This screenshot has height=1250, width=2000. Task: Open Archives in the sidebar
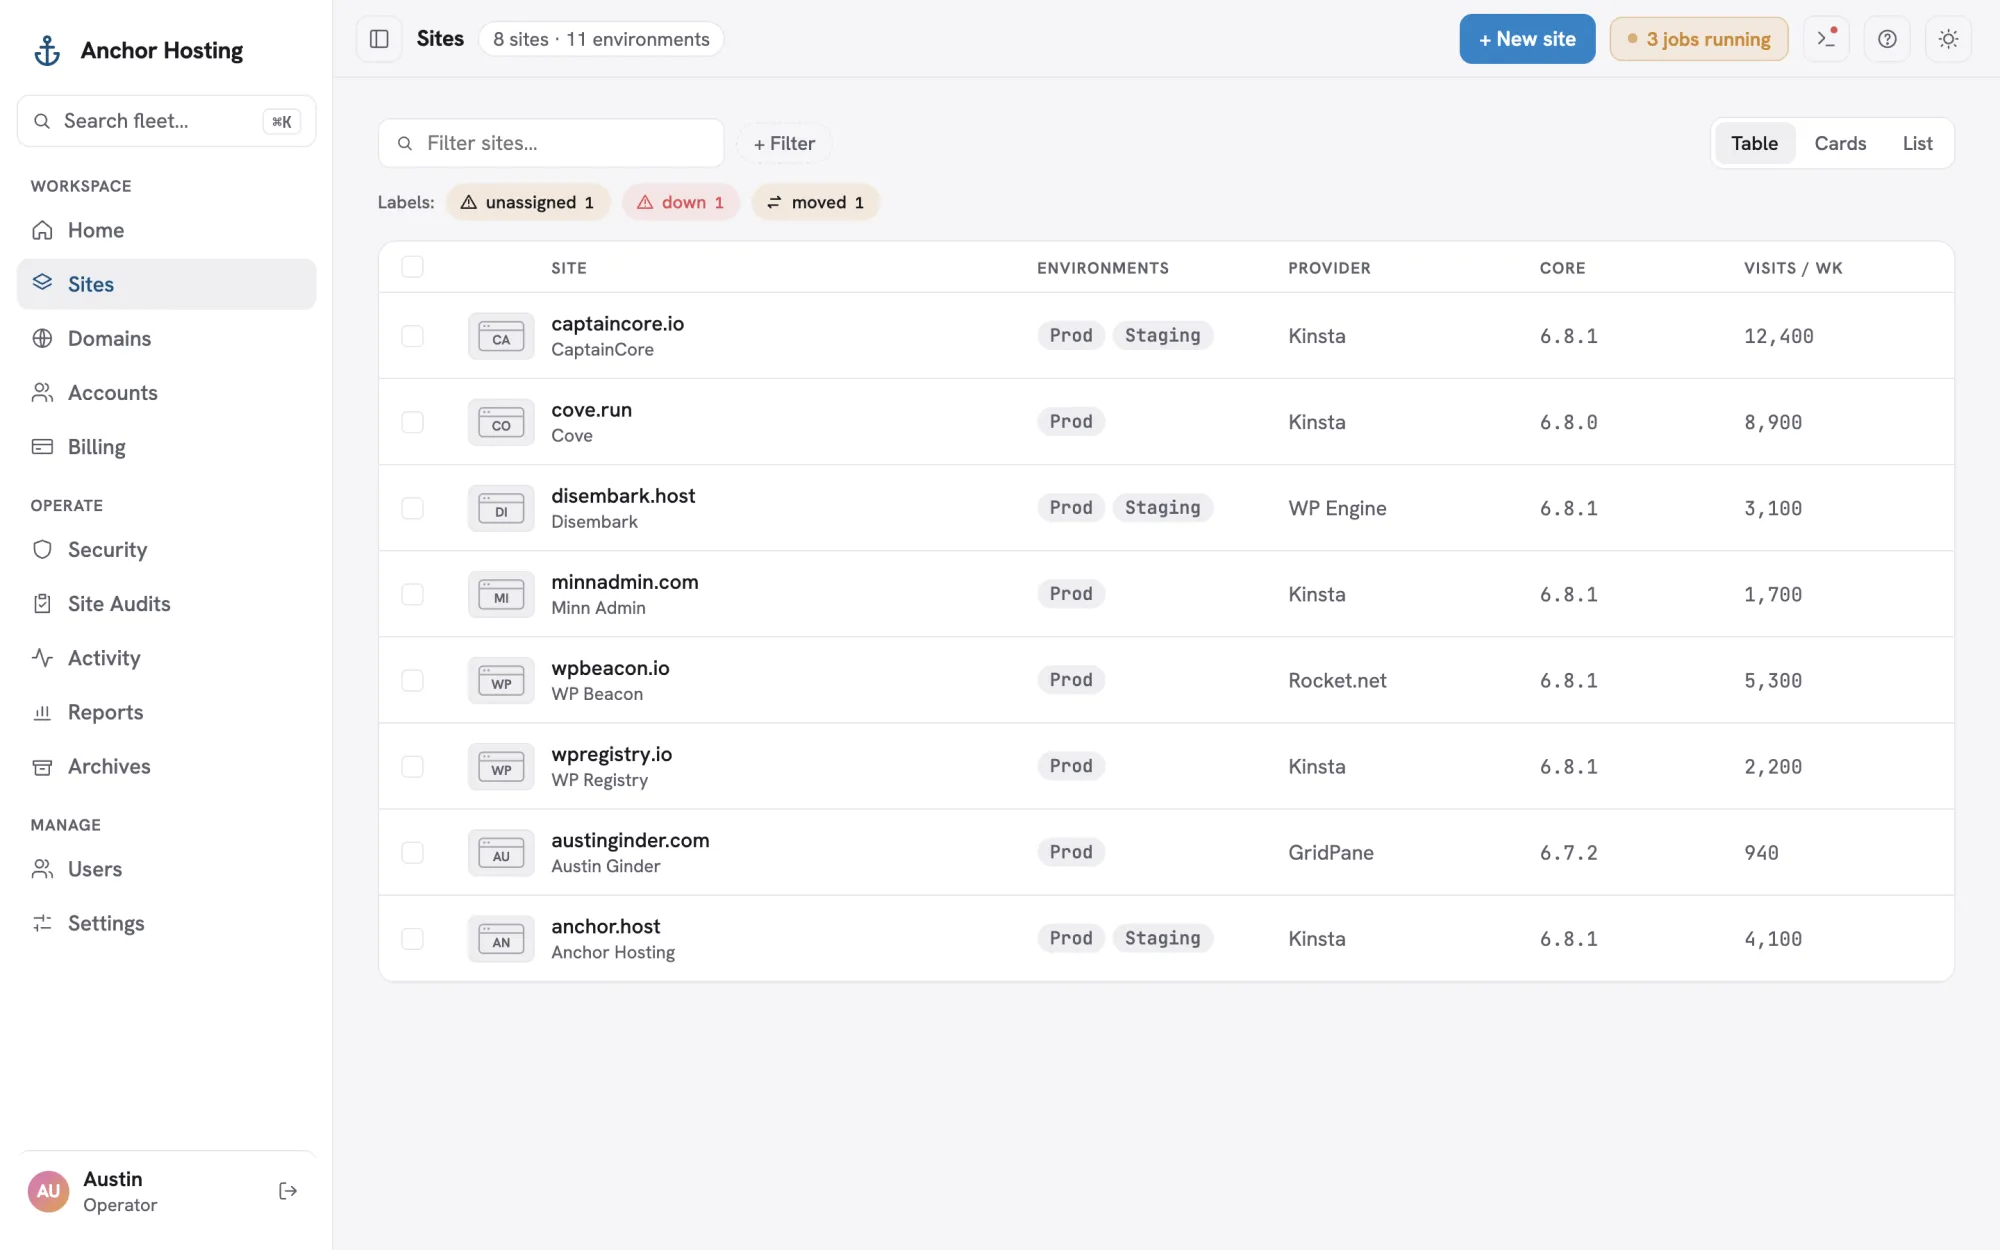[166, 765]
